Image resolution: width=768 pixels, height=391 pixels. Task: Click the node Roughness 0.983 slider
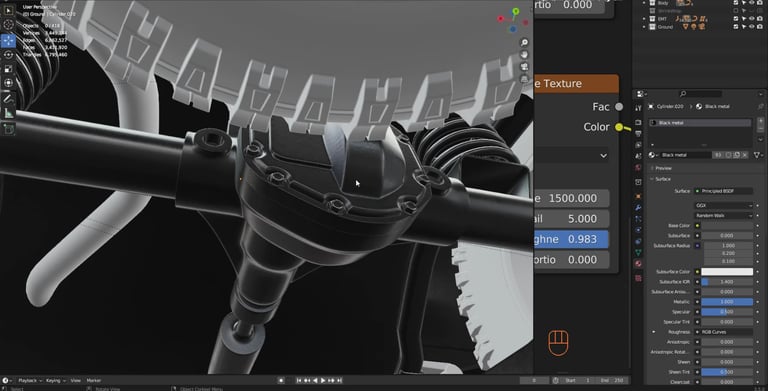(572, 239)
